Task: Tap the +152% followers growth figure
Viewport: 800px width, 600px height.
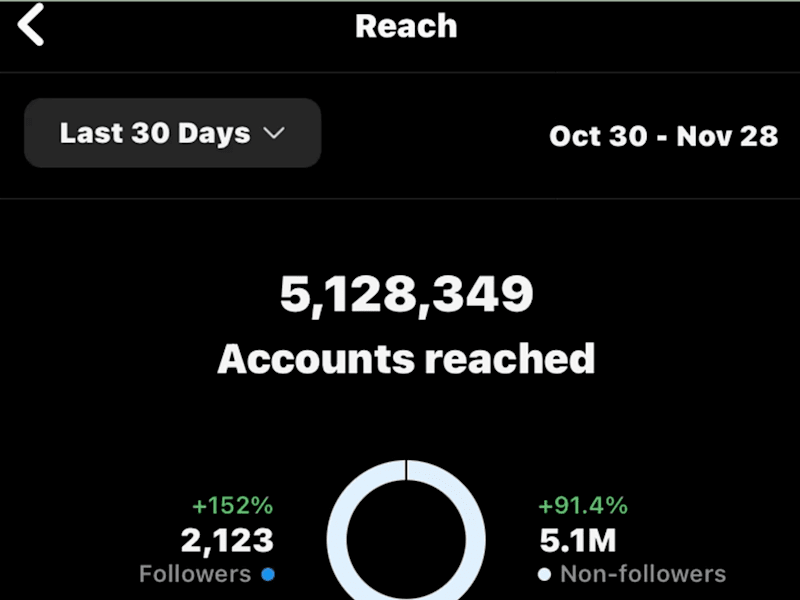Action: 233,506
